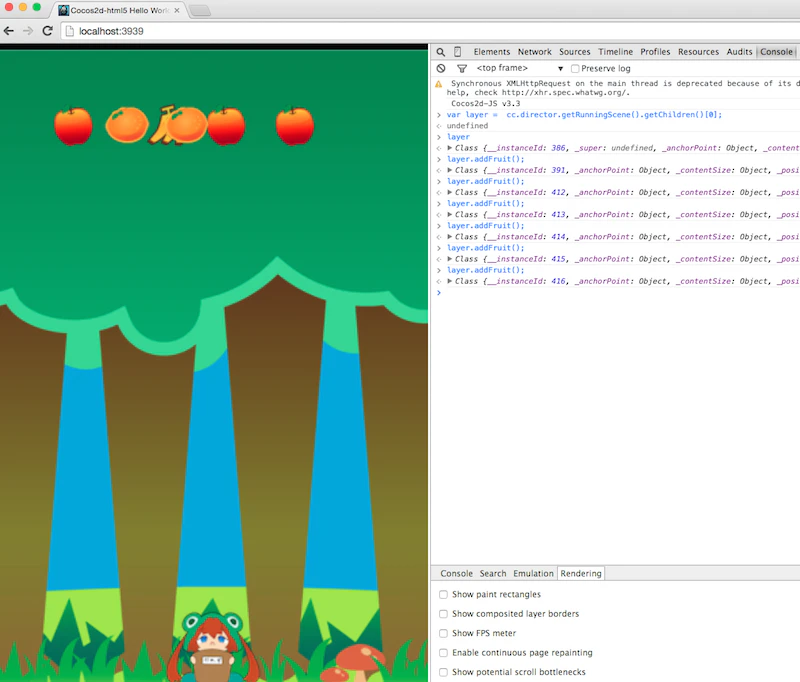Screen dimensions: 800x682
Task: Check Show potential scroll bottlenecks
Action: (x=443, y=672)
